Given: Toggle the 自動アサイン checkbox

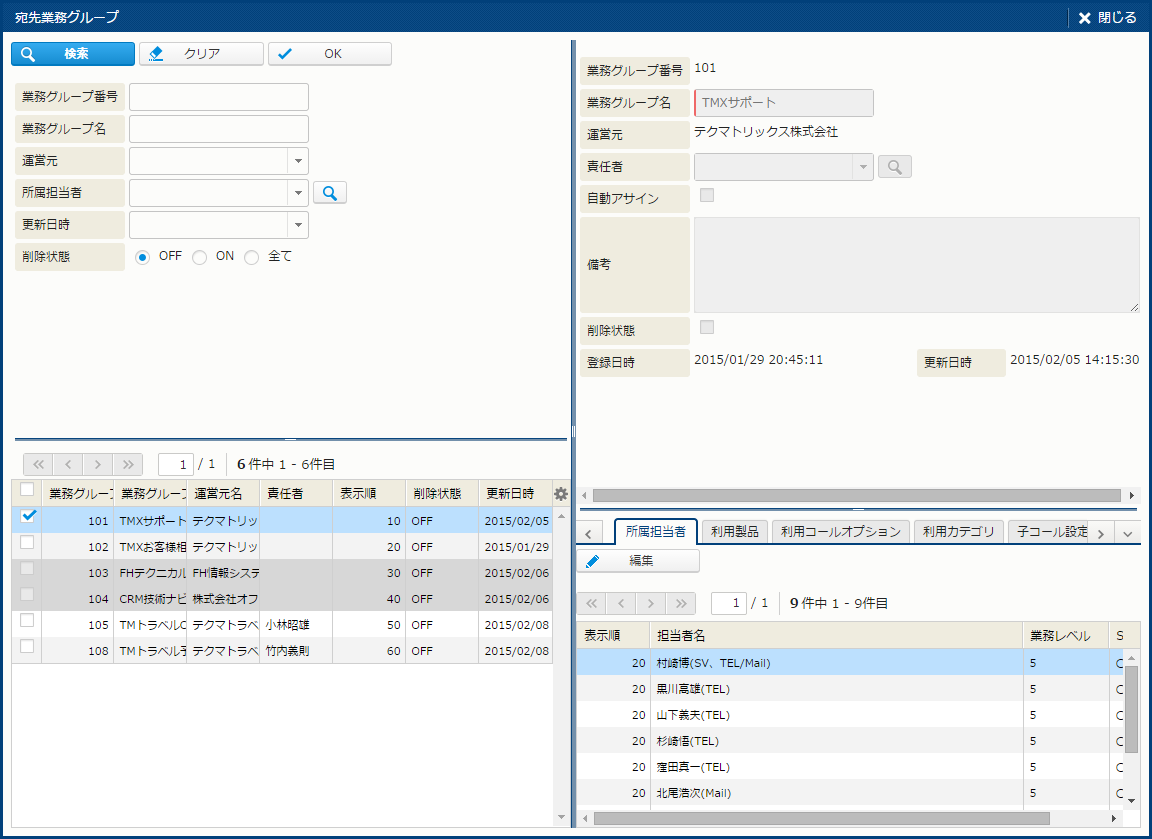Looking at the screenshot, I should (707, 195).
